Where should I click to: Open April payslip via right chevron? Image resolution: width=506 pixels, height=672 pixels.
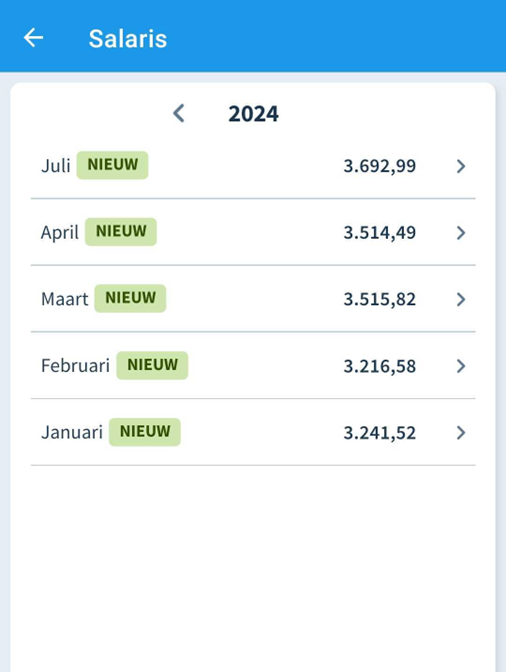tap(461, 233)
